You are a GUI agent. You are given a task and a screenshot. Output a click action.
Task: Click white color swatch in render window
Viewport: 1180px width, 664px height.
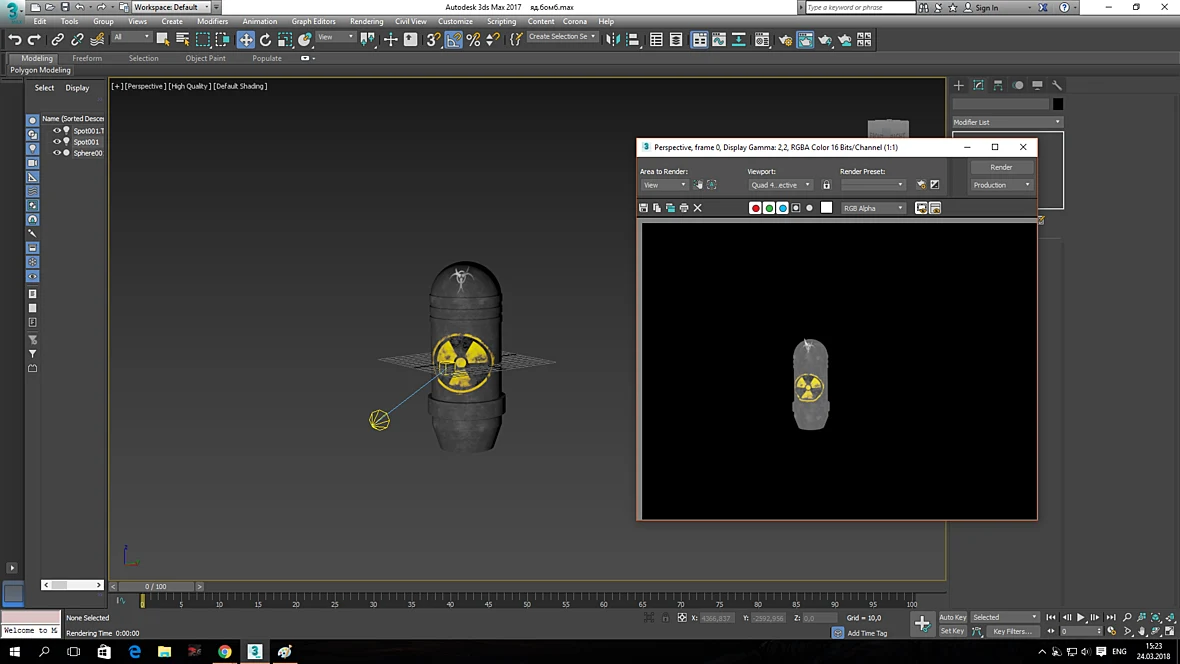pyautogui.click(x=826, y=208)
